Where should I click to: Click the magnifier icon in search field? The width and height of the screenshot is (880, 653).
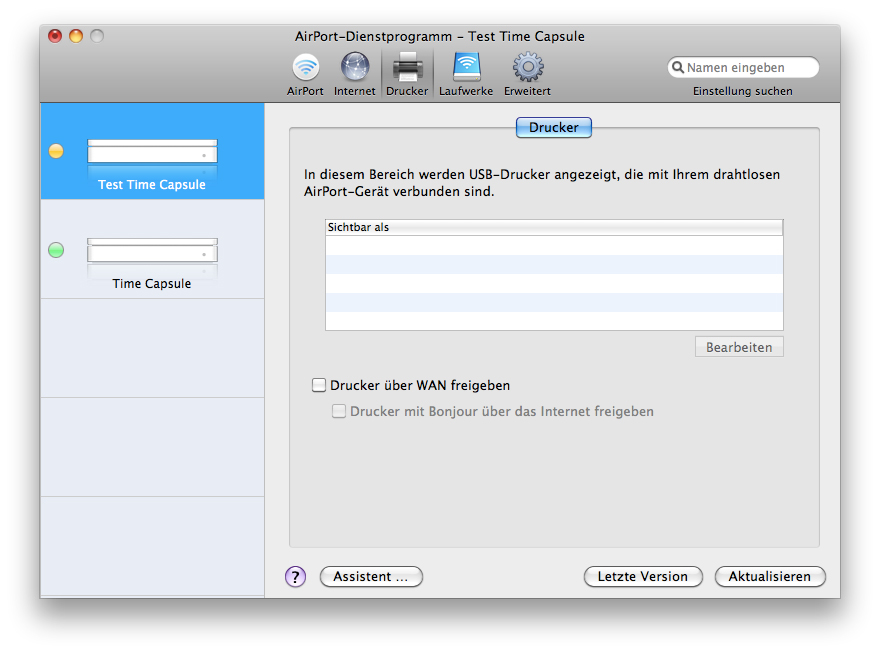click(678, 67)
